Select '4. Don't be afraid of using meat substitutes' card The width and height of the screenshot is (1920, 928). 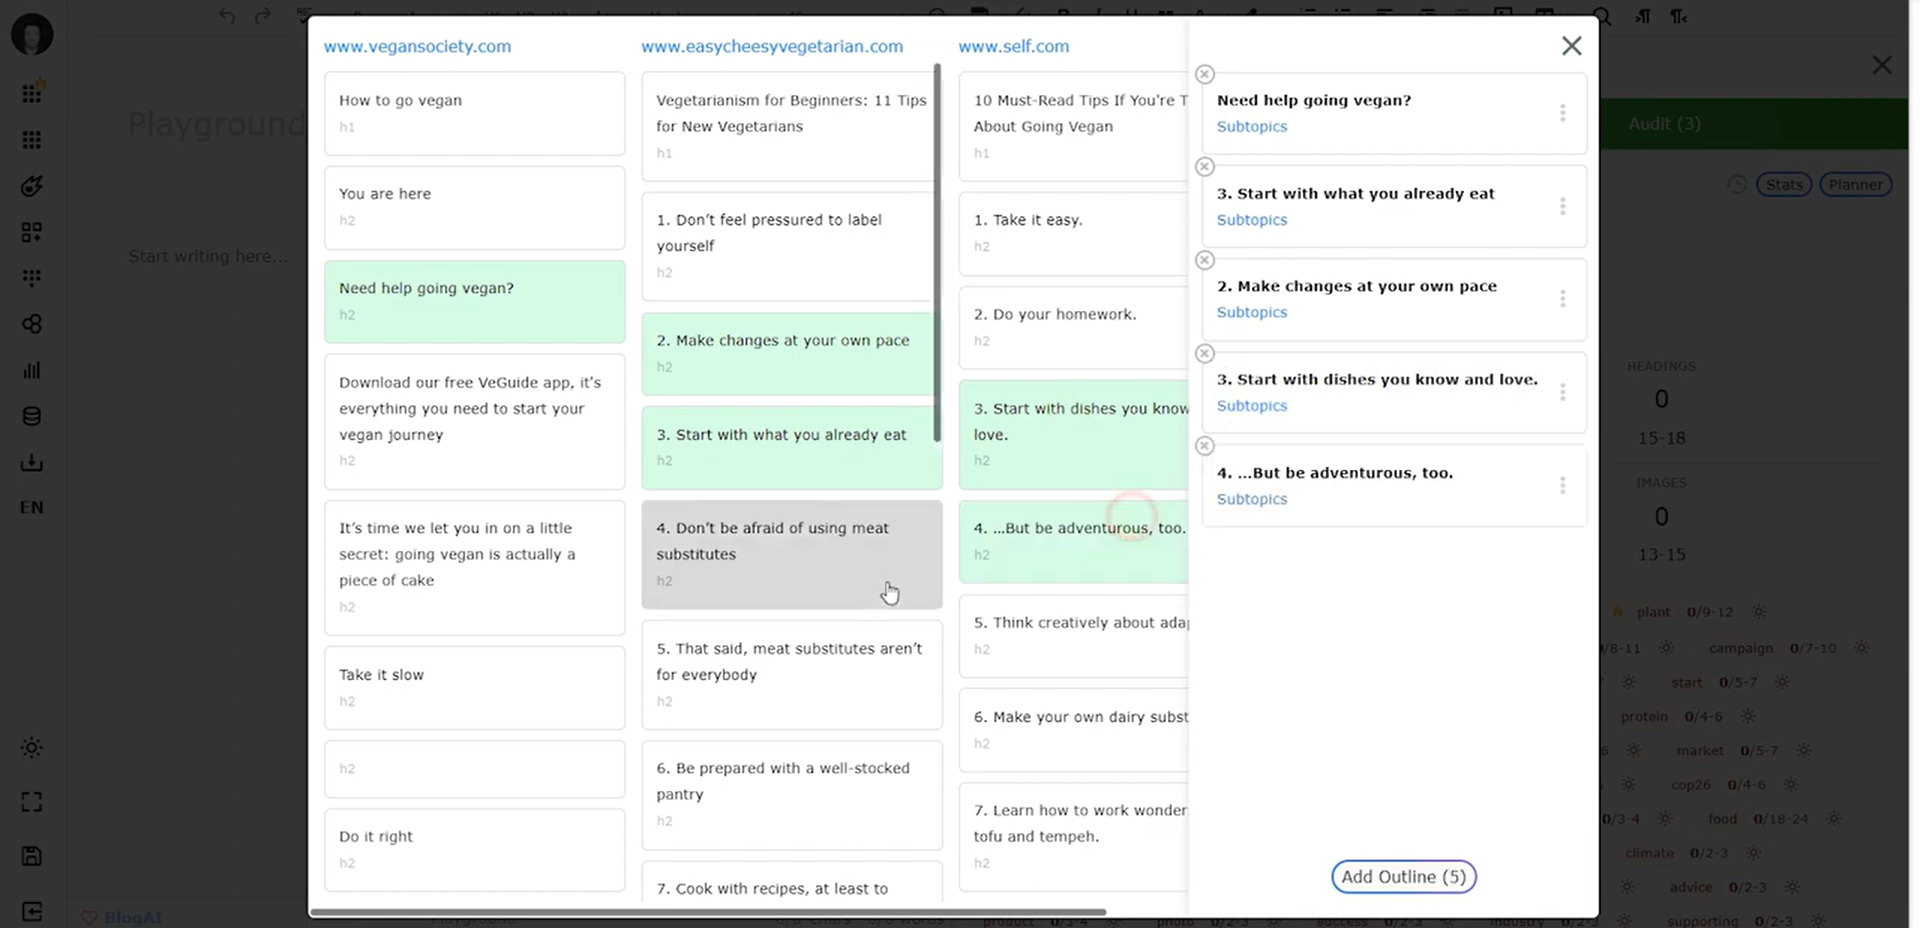point(791,554)
